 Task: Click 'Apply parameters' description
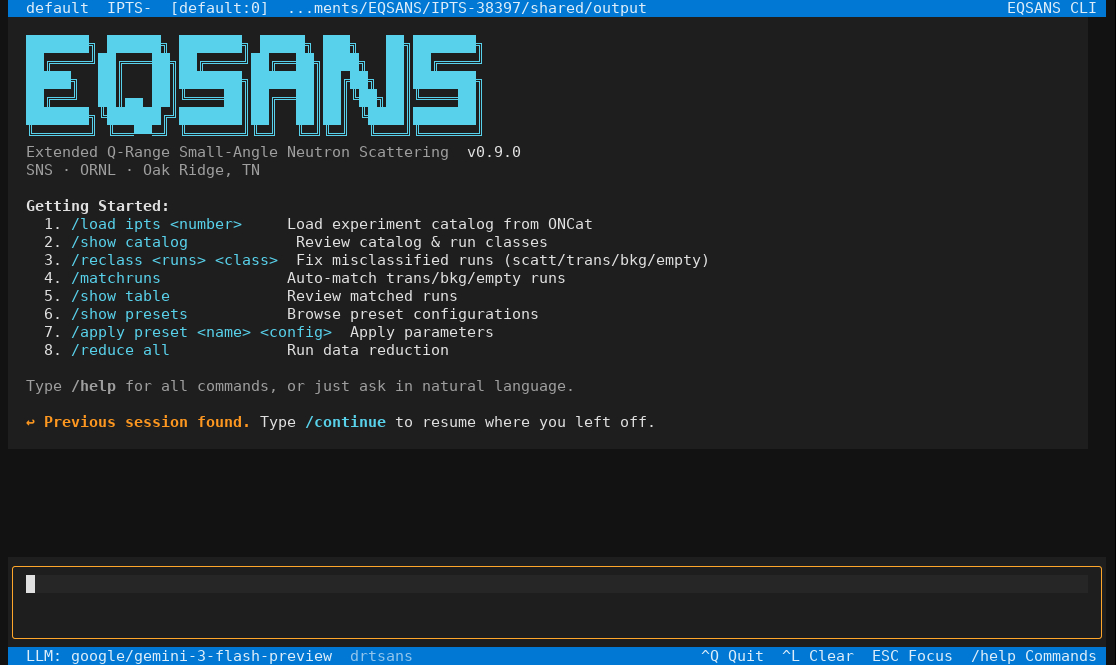[421, 332]
